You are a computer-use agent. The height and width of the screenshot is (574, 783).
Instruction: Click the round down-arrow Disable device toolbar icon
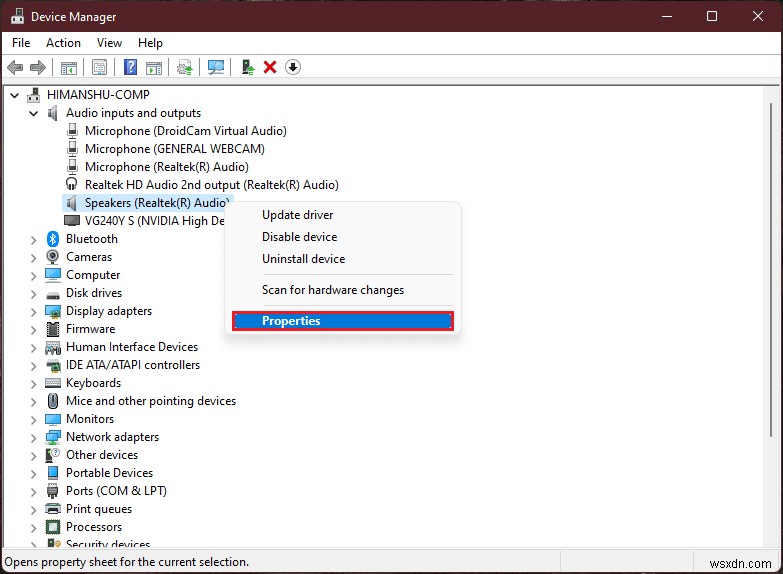[x=293, y=67]
